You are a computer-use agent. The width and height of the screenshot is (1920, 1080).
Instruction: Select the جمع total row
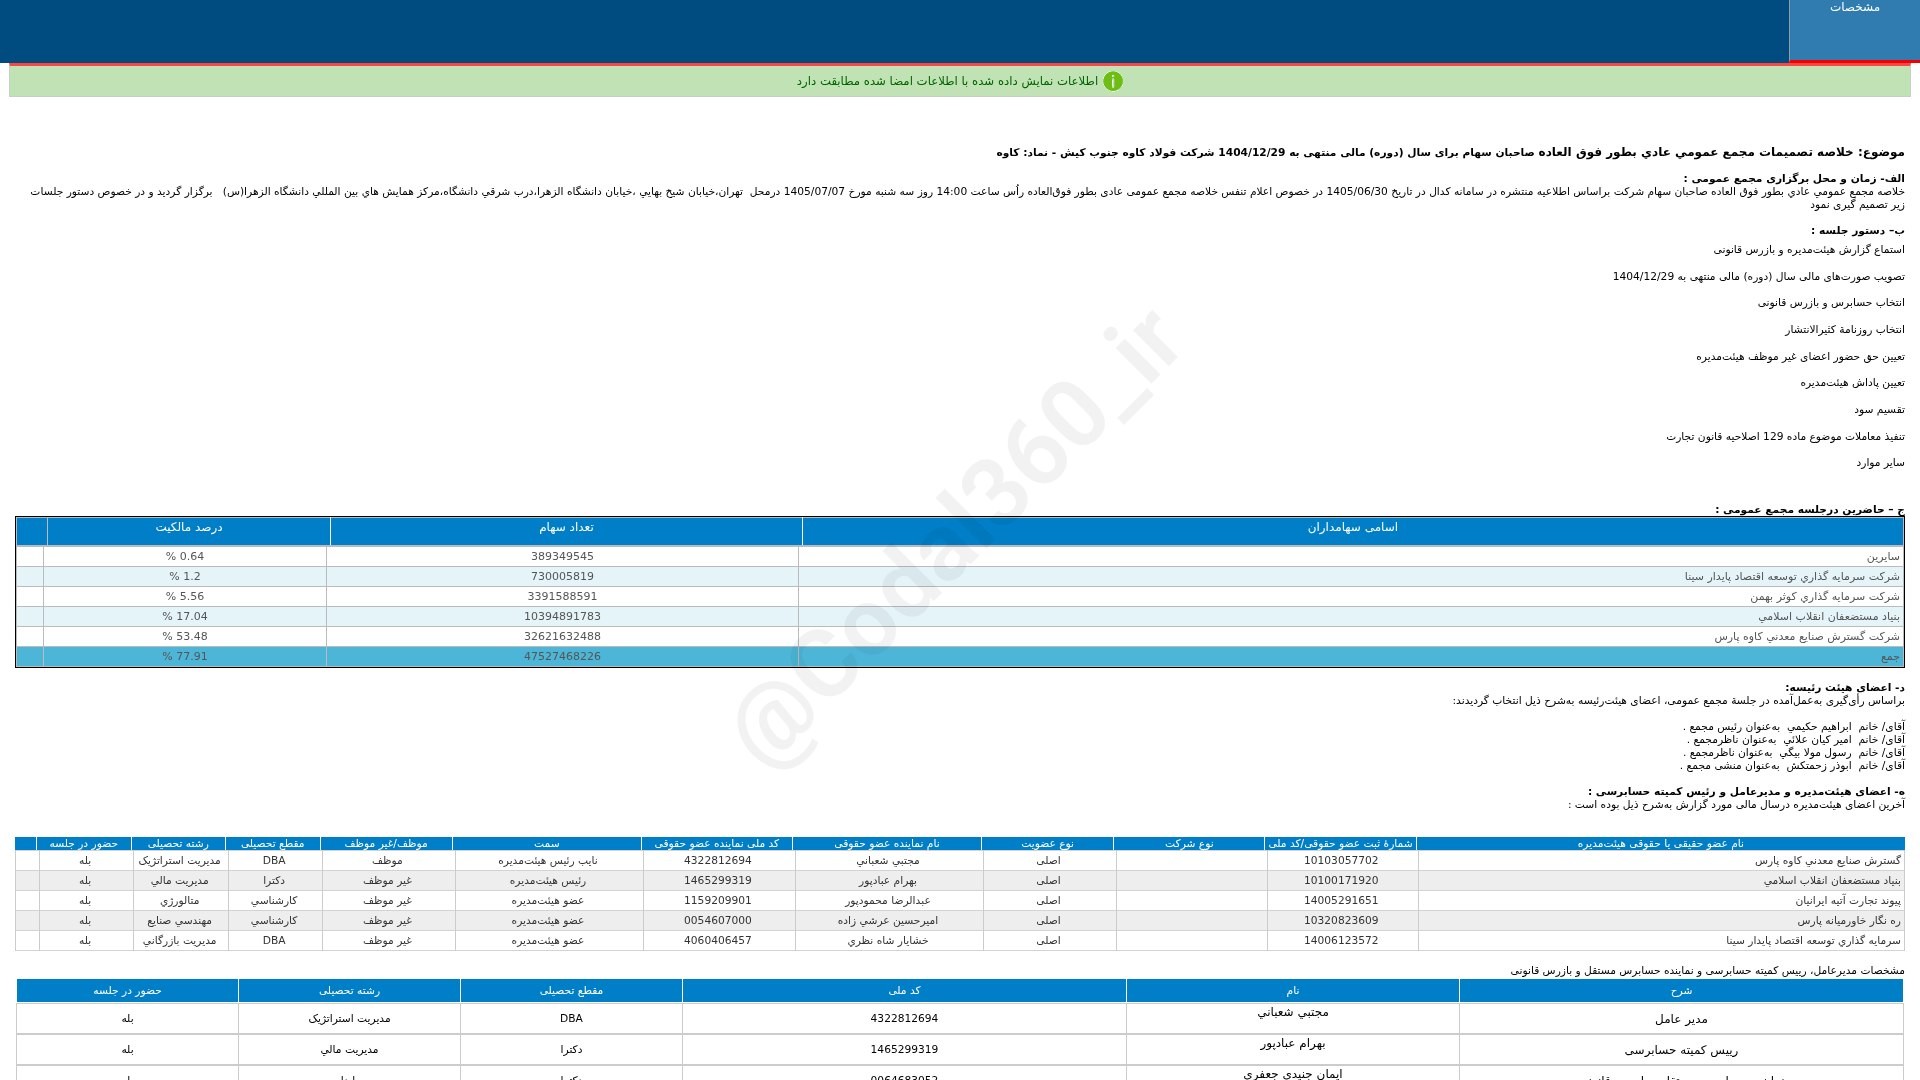960,657
